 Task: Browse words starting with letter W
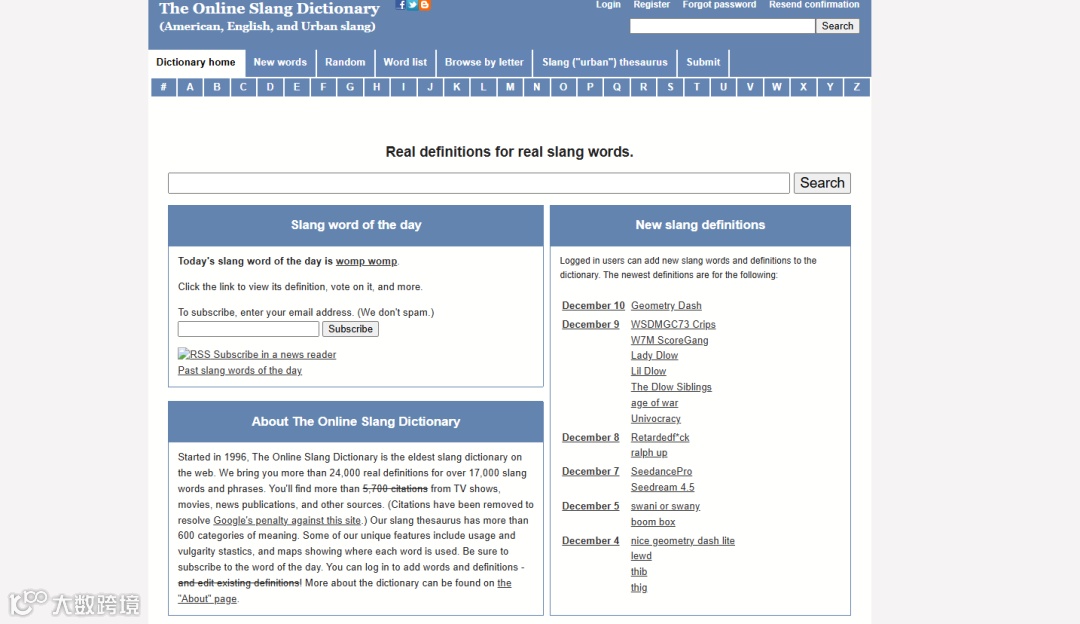pos(777,87)
